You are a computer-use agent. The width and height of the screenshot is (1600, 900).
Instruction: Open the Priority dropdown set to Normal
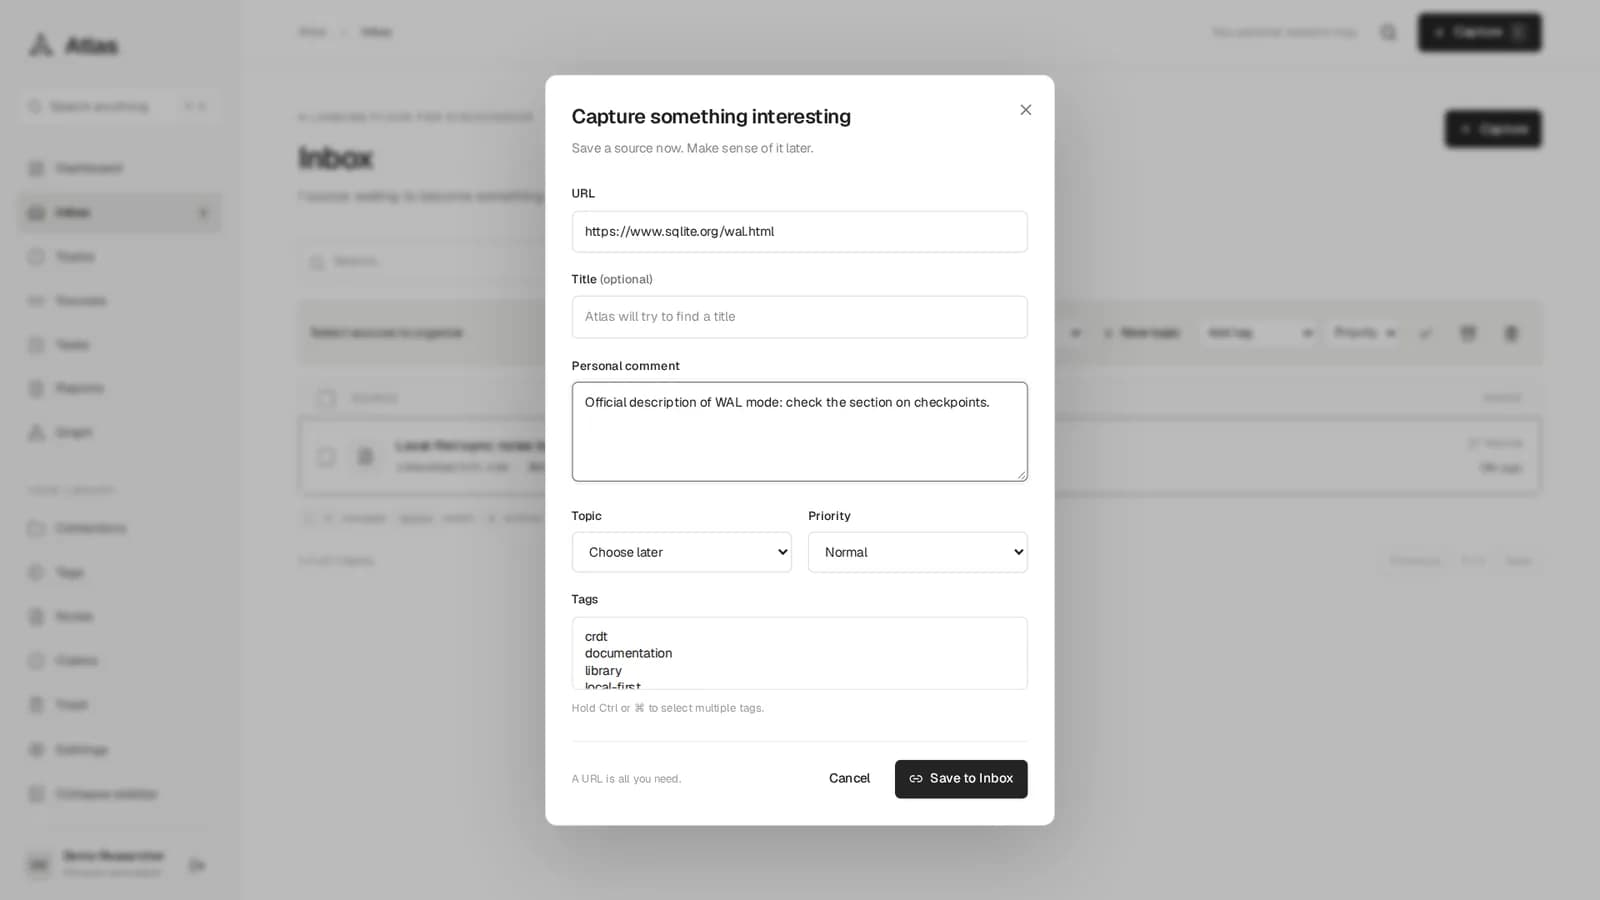tap(917, 552)
